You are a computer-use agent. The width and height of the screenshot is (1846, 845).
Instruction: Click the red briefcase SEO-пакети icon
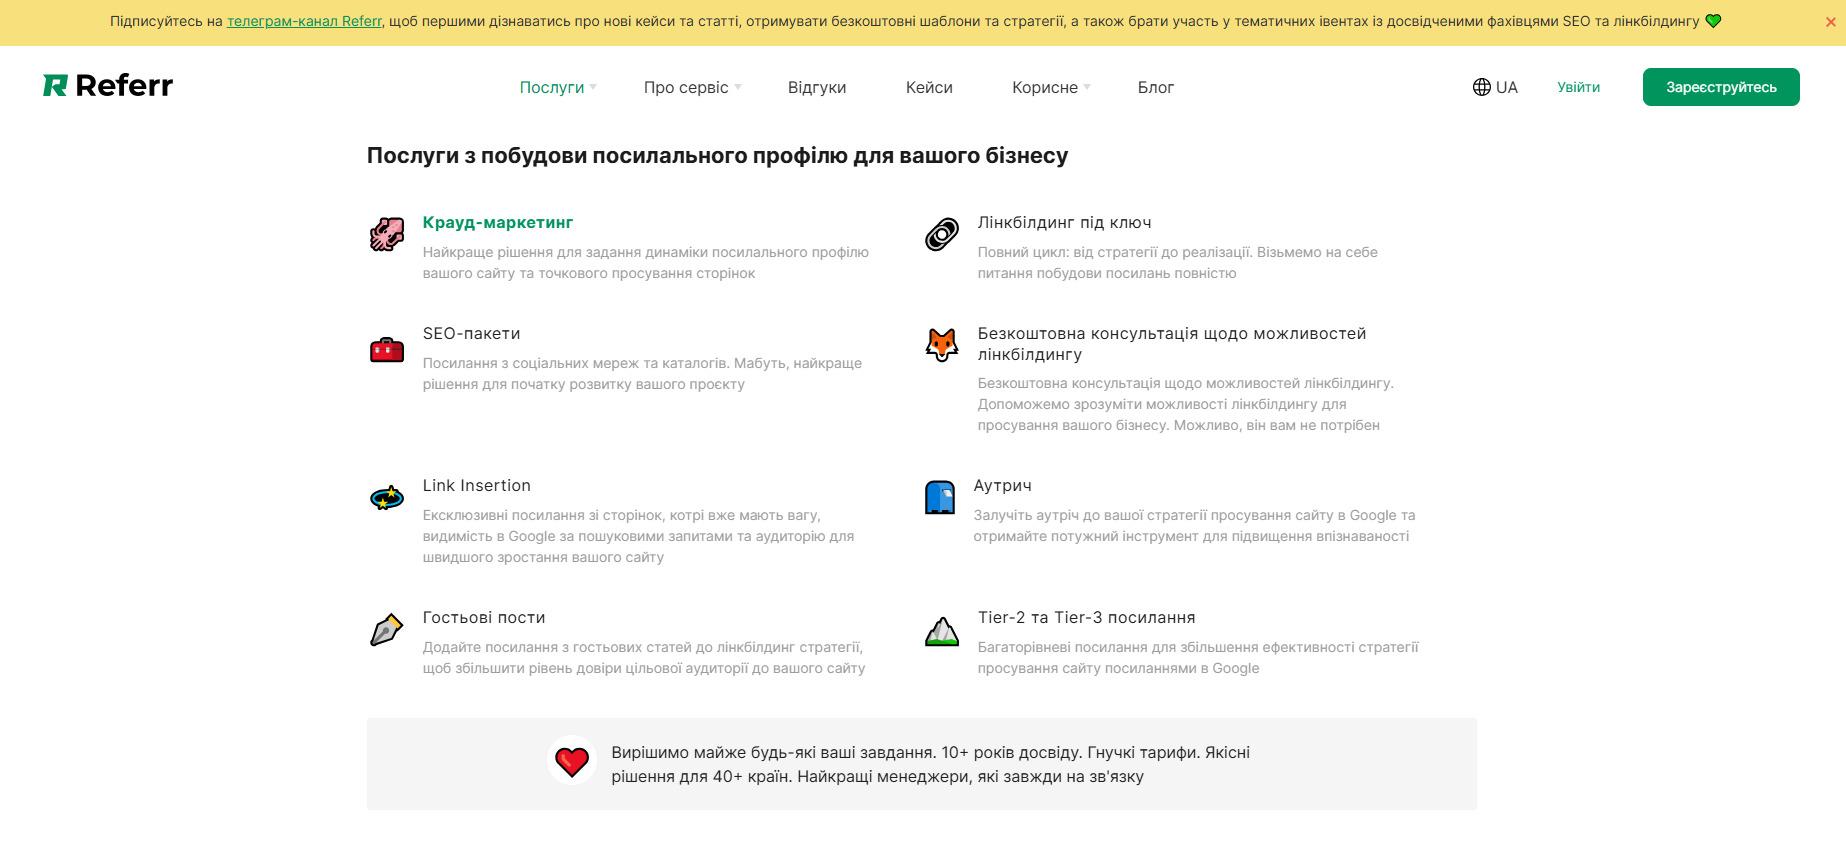[387, 350]
